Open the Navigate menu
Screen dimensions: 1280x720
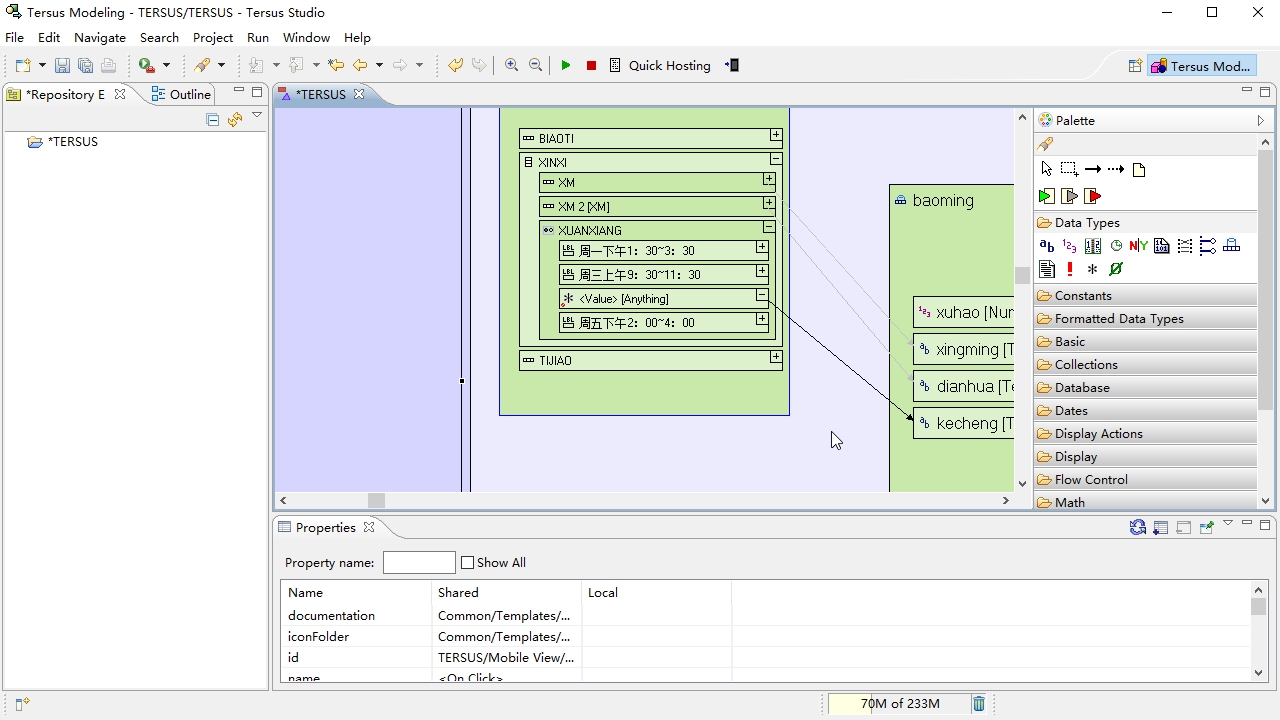[100, 37]
